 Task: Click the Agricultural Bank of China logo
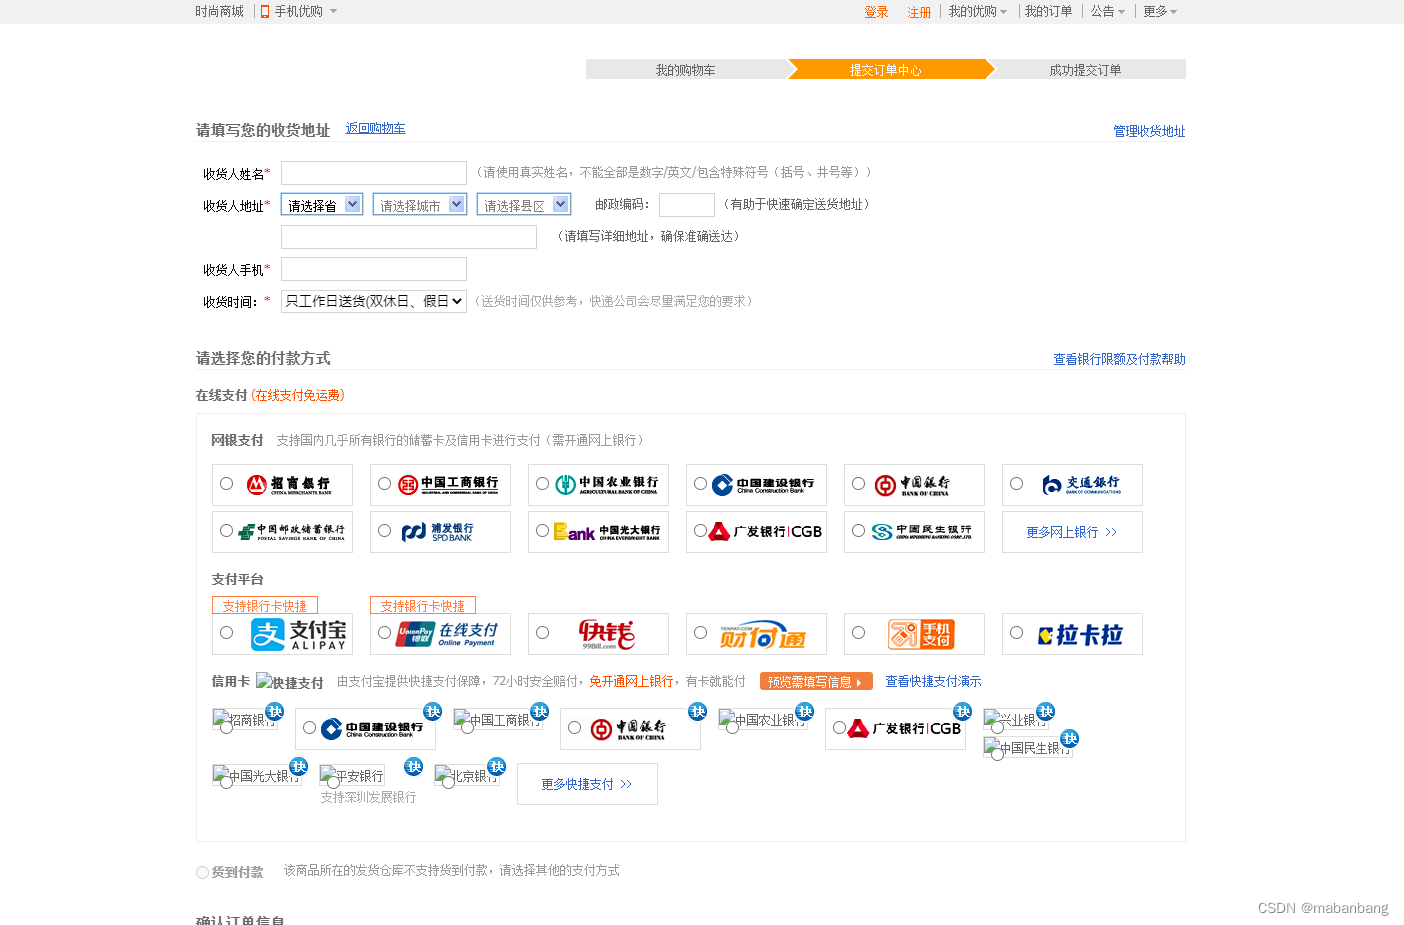(x=607, y=485)
